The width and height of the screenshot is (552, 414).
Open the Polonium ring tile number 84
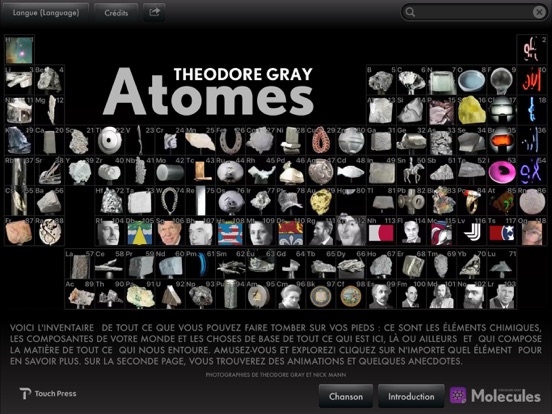pos(472,201)
